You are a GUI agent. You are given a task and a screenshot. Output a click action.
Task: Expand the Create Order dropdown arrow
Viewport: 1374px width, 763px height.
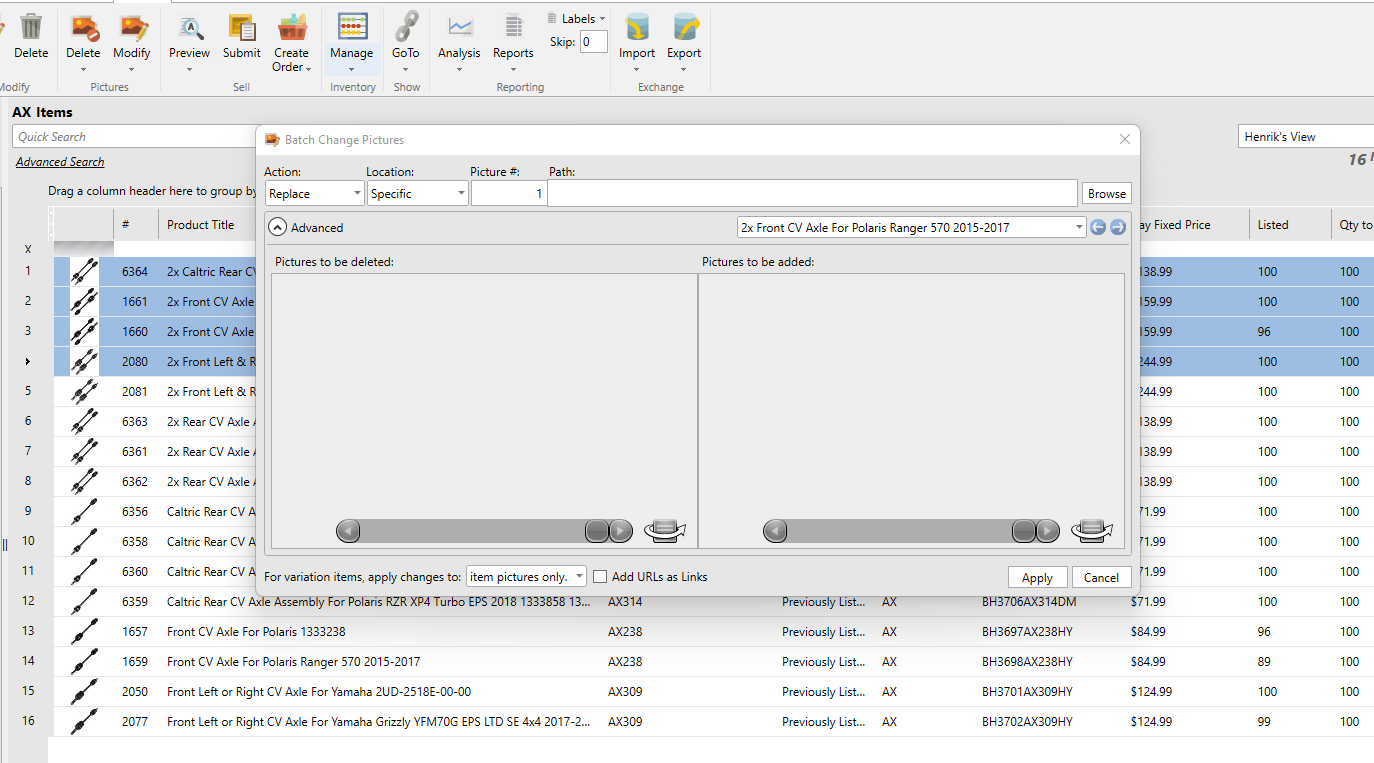pyautogui.click(x=308, y=69)
